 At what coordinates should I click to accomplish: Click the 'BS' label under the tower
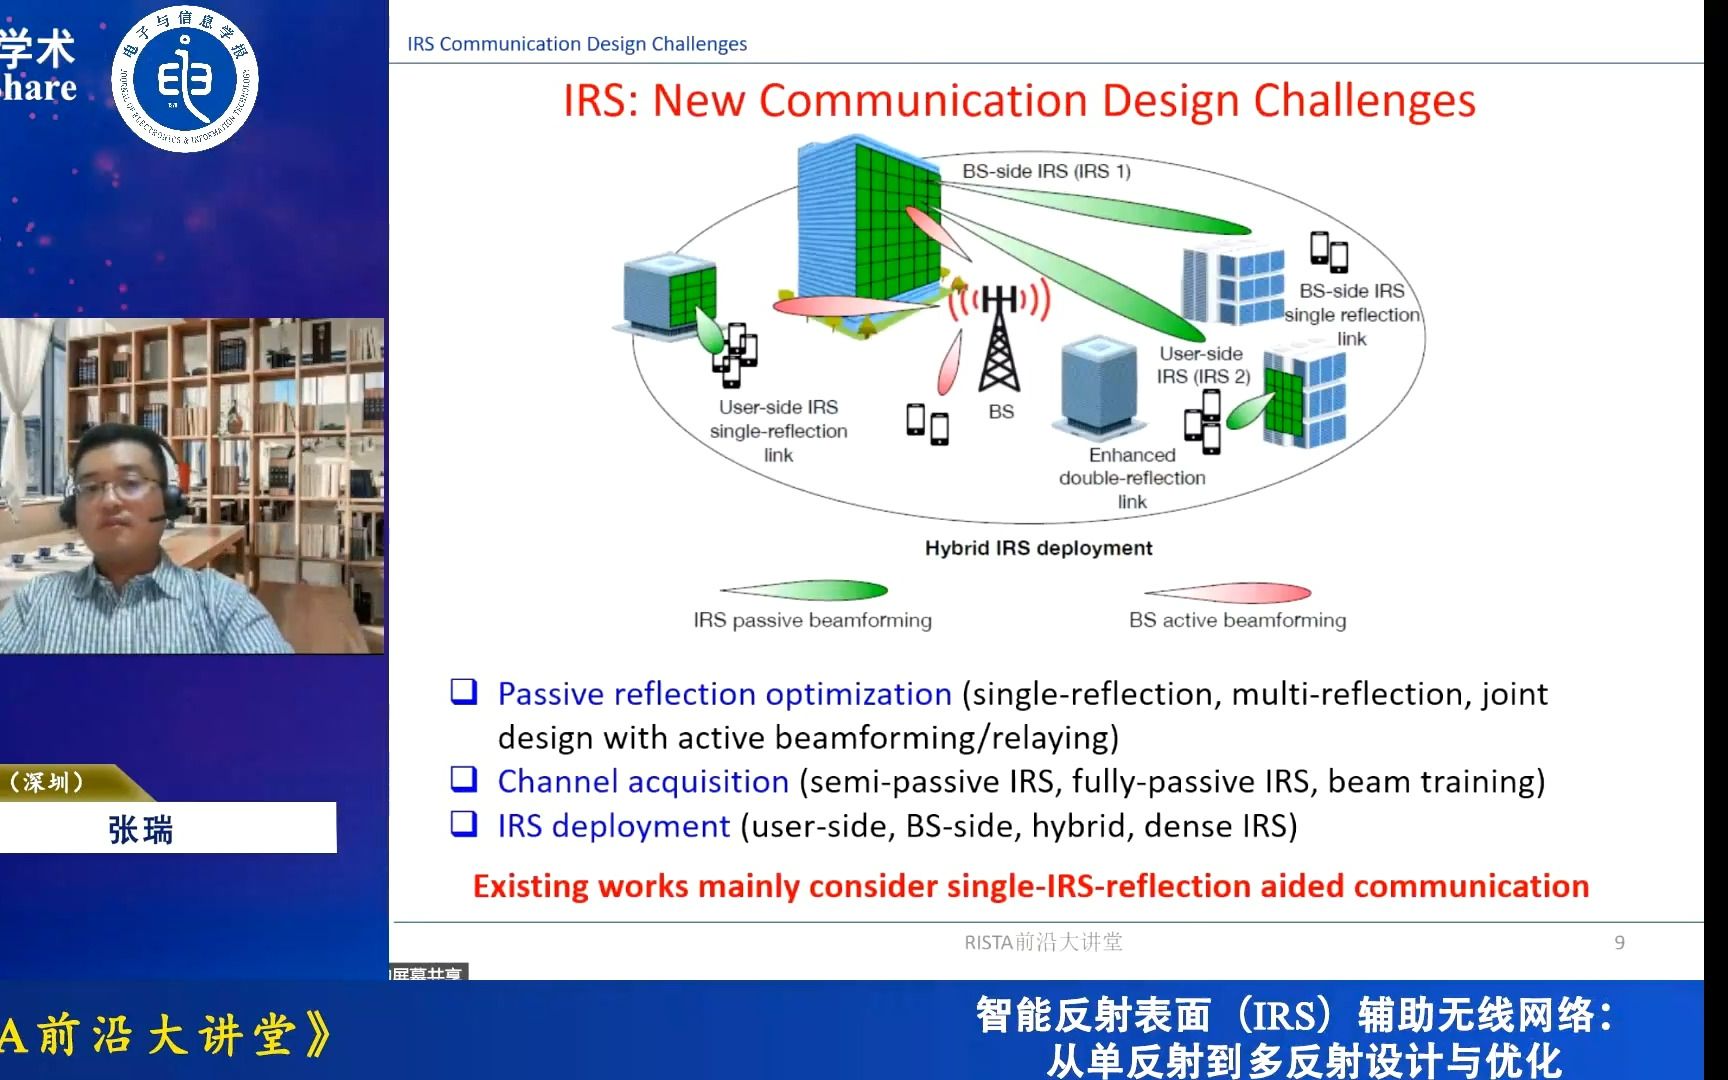1001,411
